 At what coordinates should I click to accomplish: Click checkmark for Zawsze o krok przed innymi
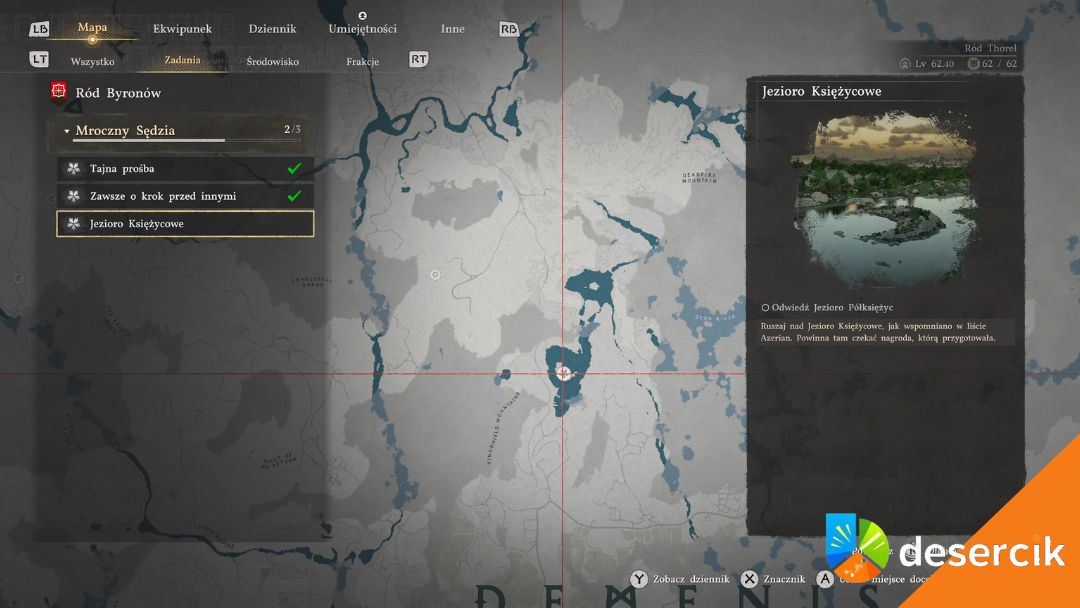click(x=294, y=196)
